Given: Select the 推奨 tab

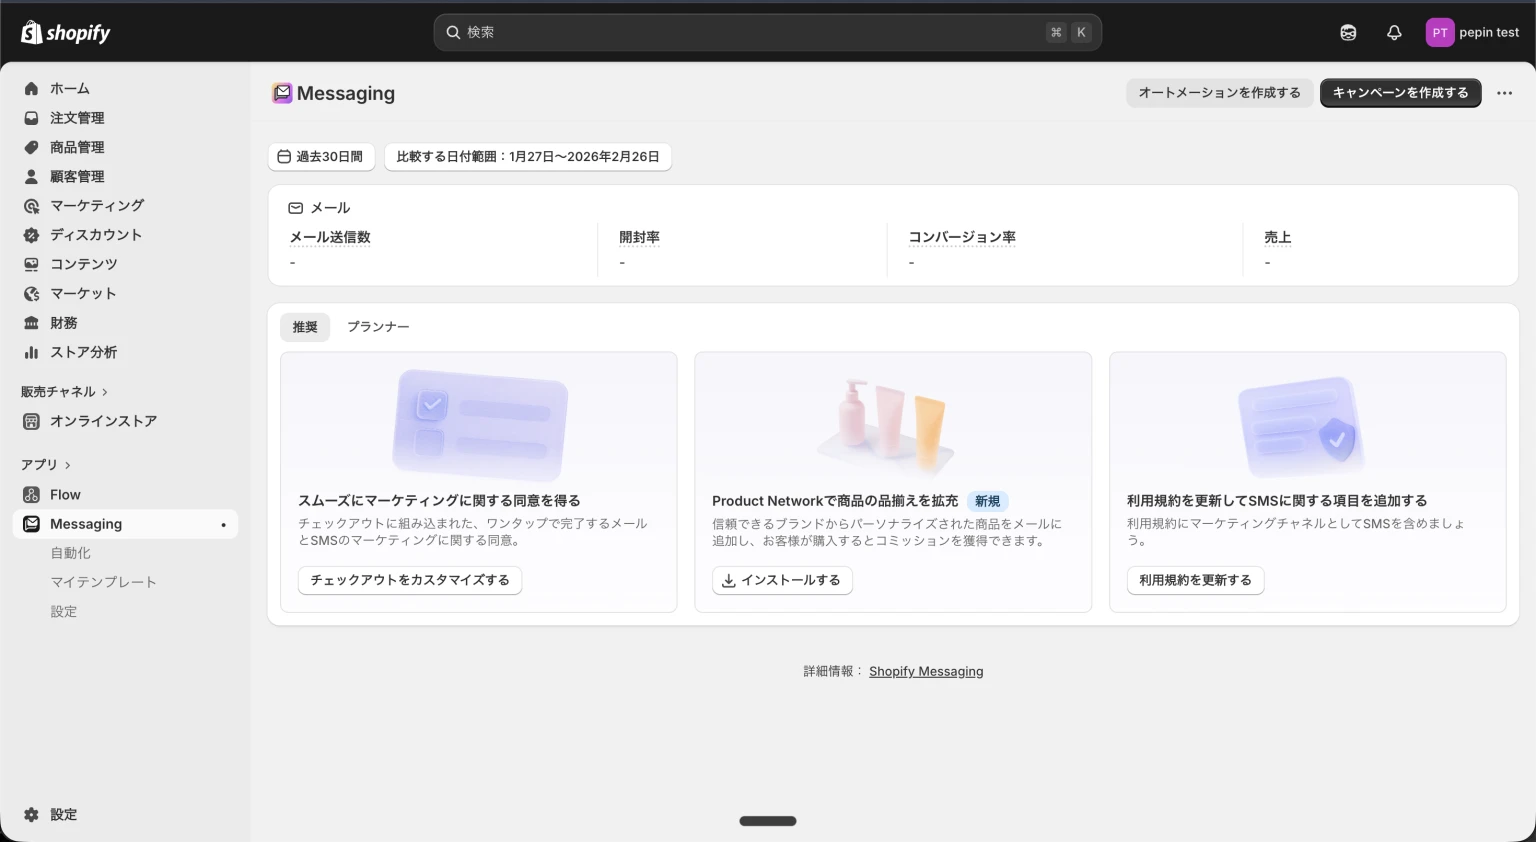Looking at the screenshot, I should coord(304,327).
